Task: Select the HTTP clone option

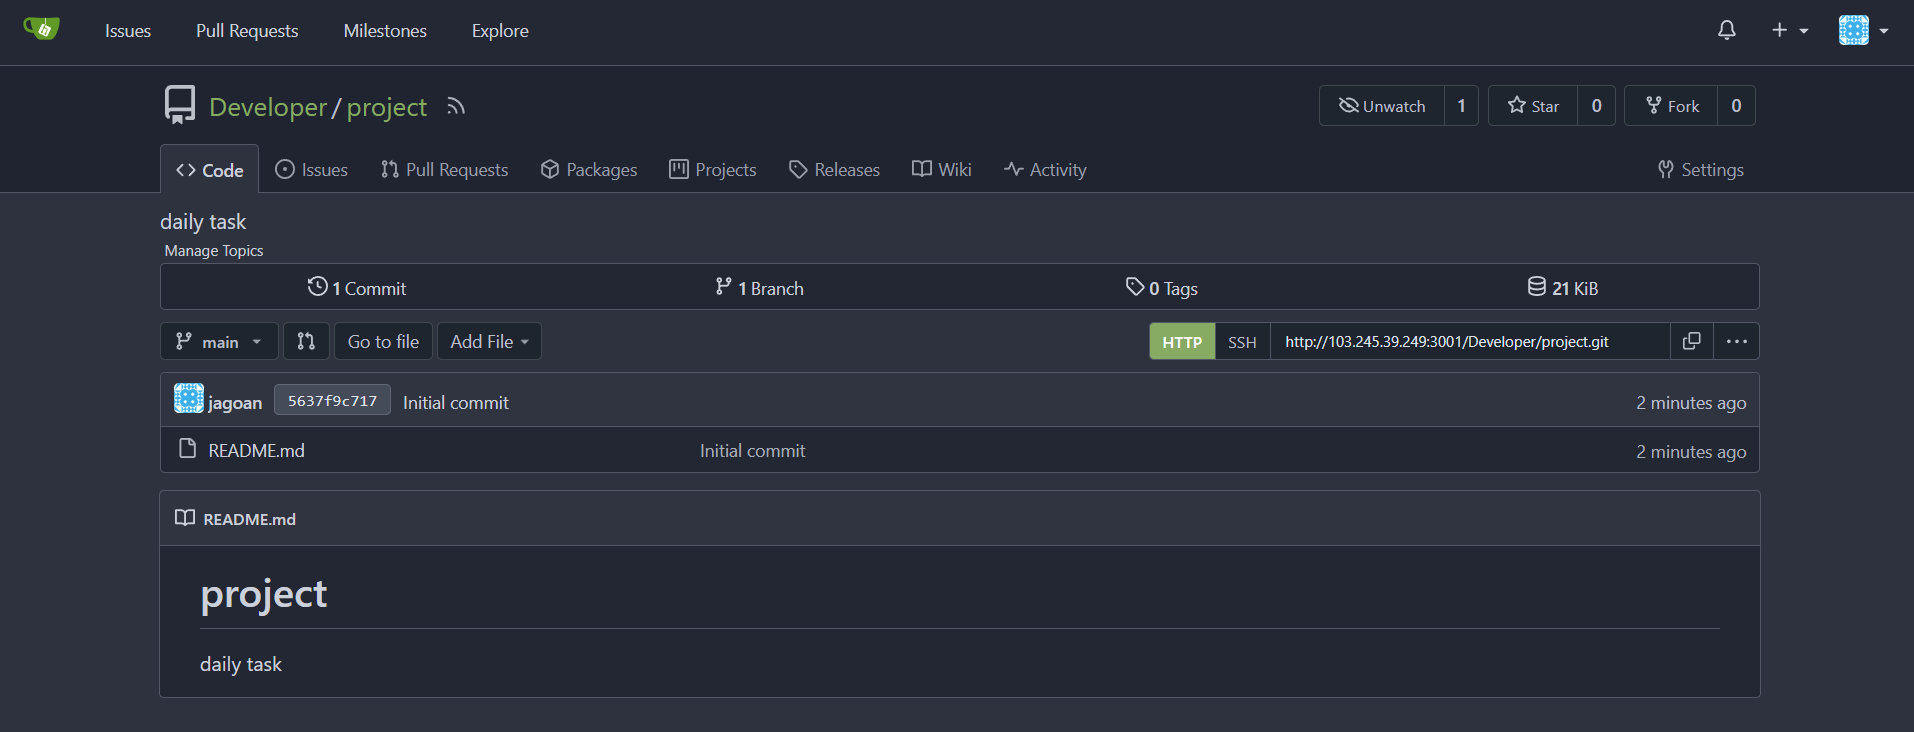Action: 1182,342
